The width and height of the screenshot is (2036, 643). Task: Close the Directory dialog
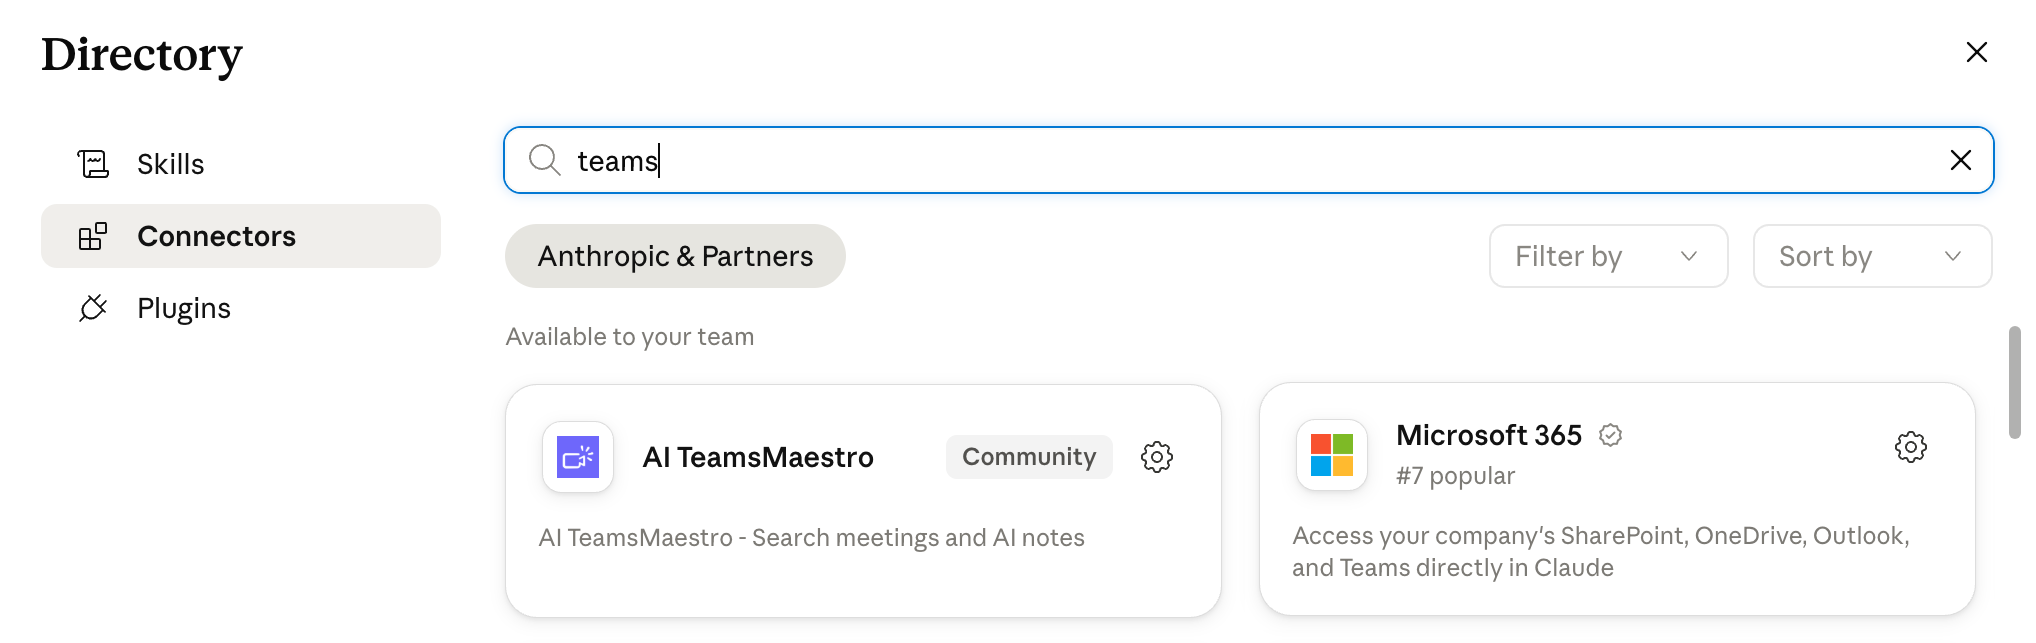pyautogui.click(x=1976, y=52)
